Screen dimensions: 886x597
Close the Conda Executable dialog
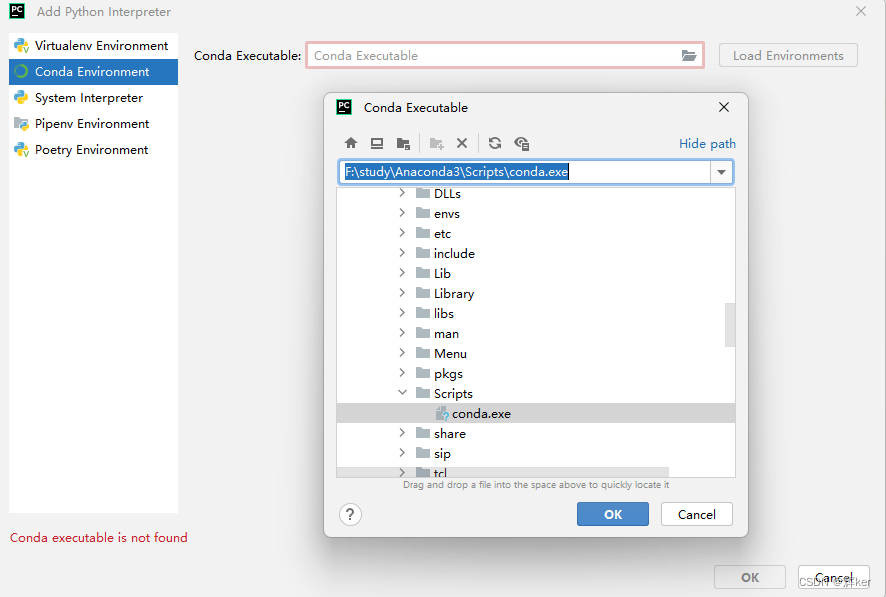coord(724,107)
